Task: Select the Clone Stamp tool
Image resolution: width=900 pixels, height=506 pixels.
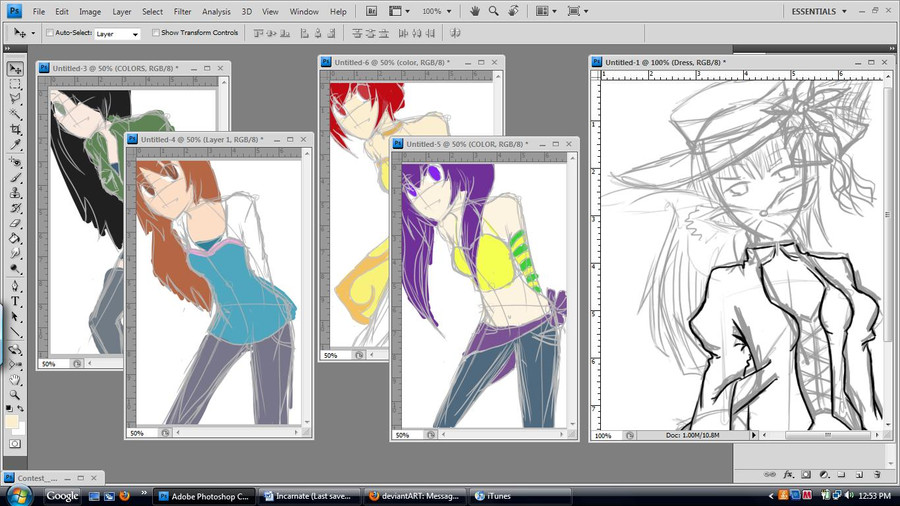Action: (15, 193)
